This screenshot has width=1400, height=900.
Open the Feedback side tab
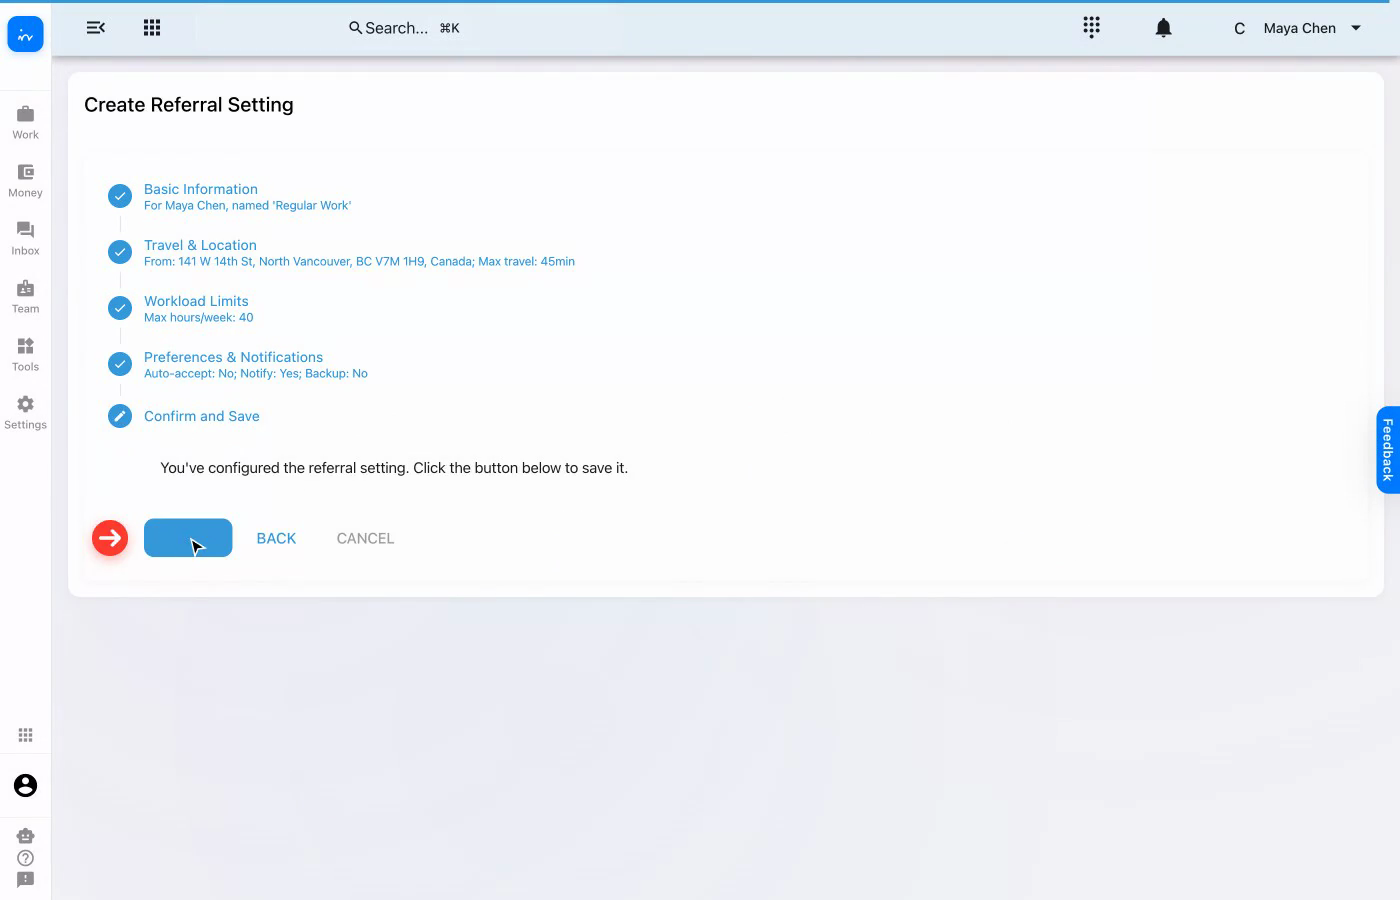(1387, 450)
